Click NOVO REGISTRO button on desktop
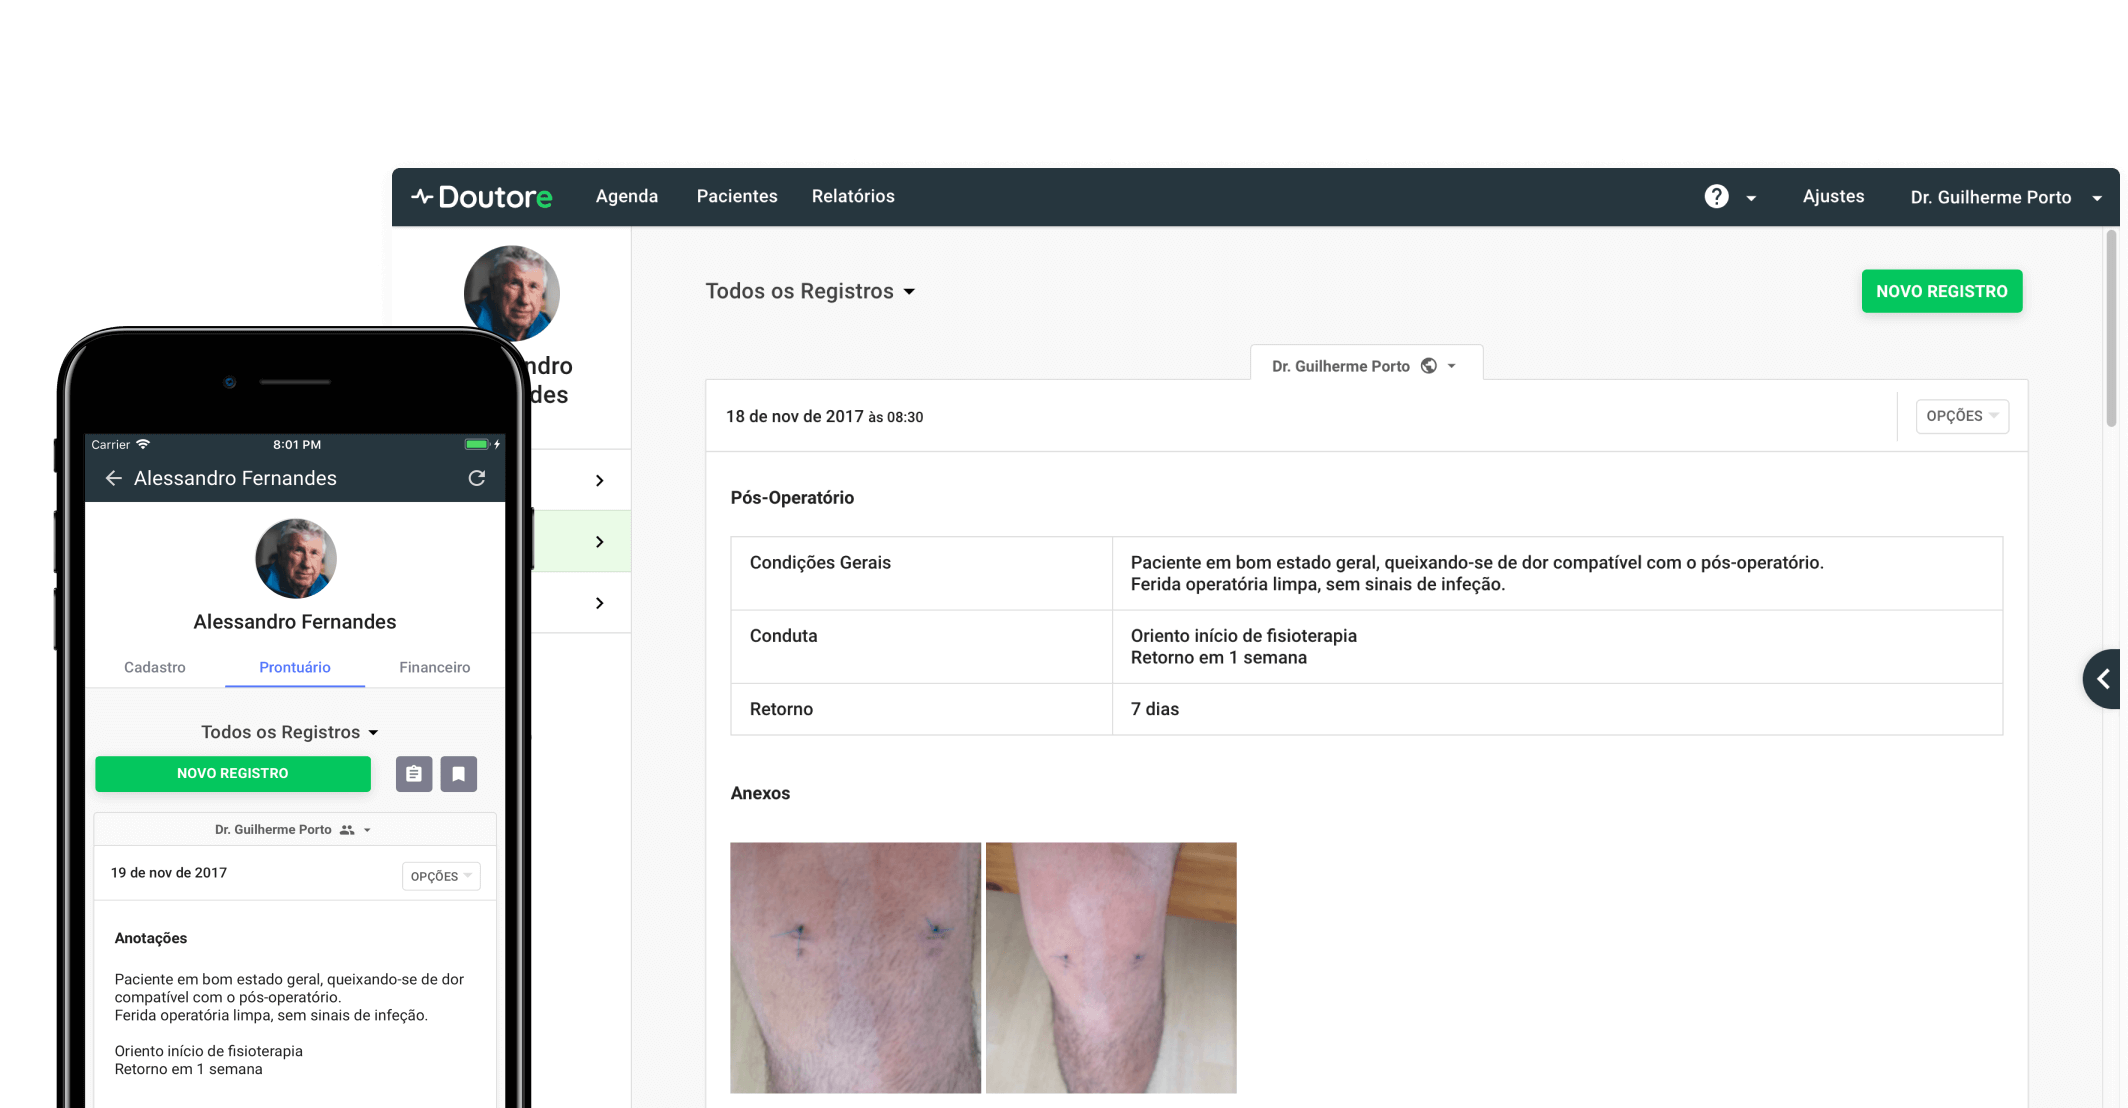This screenshot has height=1108, width=2128. tap(1941, 291)
